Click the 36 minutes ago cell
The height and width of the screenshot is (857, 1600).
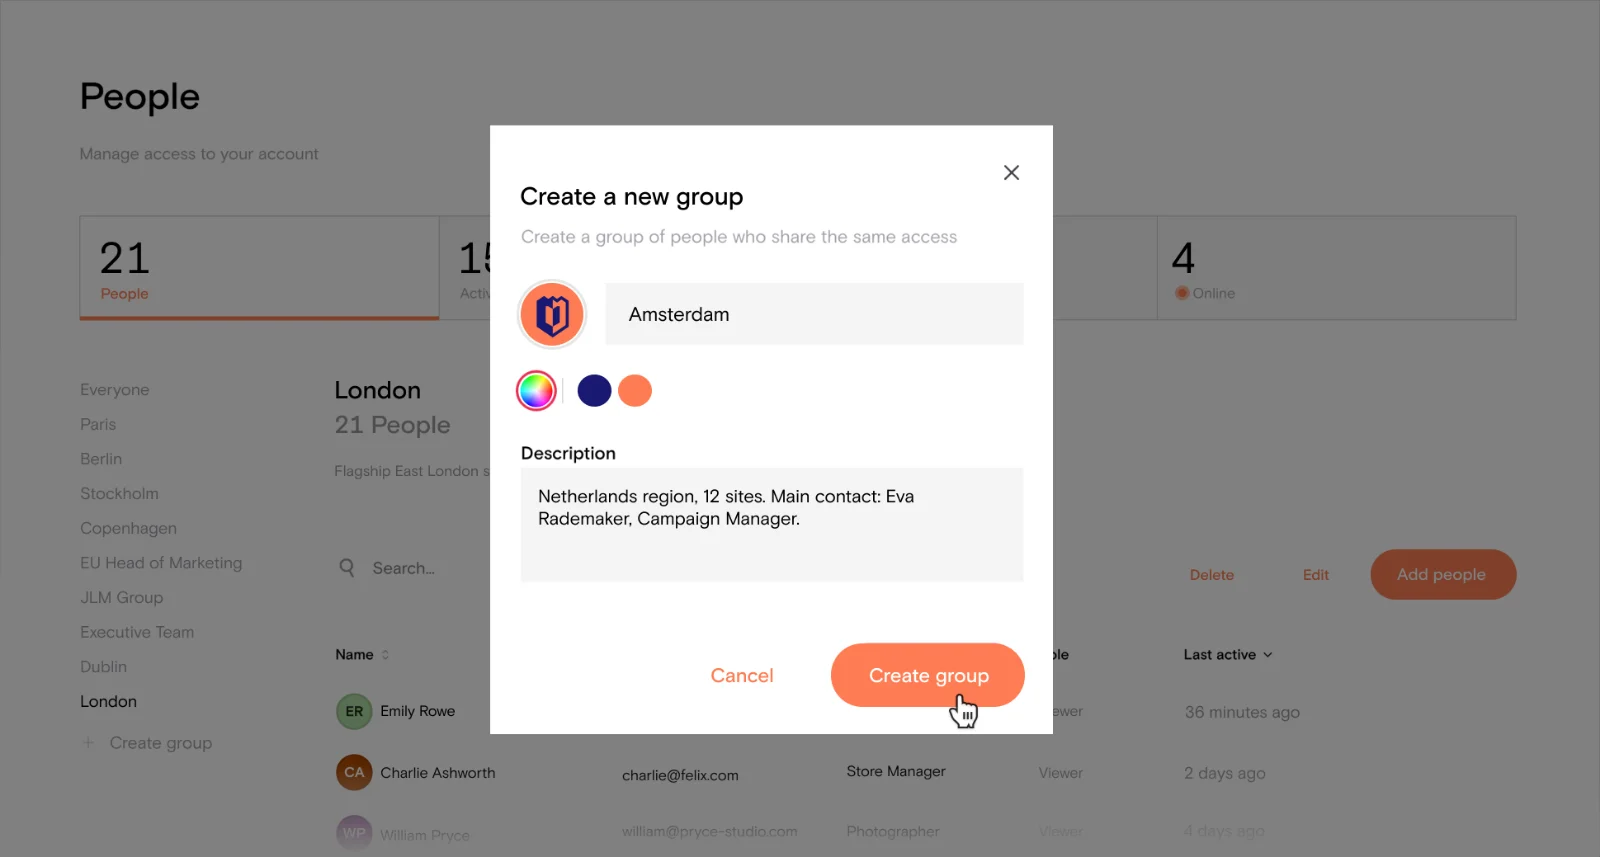coord(1242,712)
